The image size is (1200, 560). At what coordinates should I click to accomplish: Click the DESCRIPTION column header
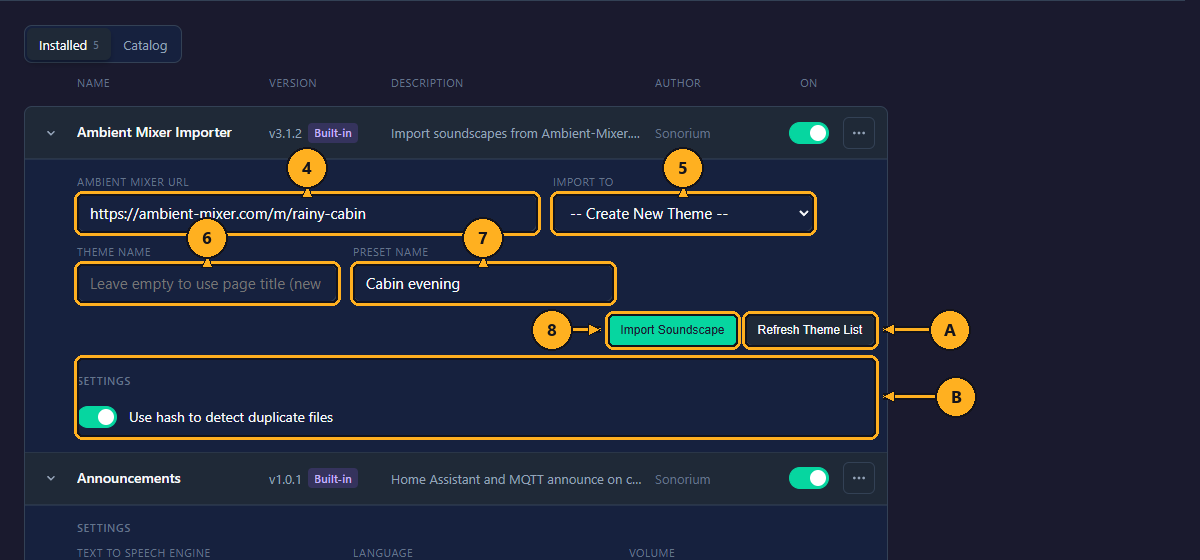(x=427, y=83)
